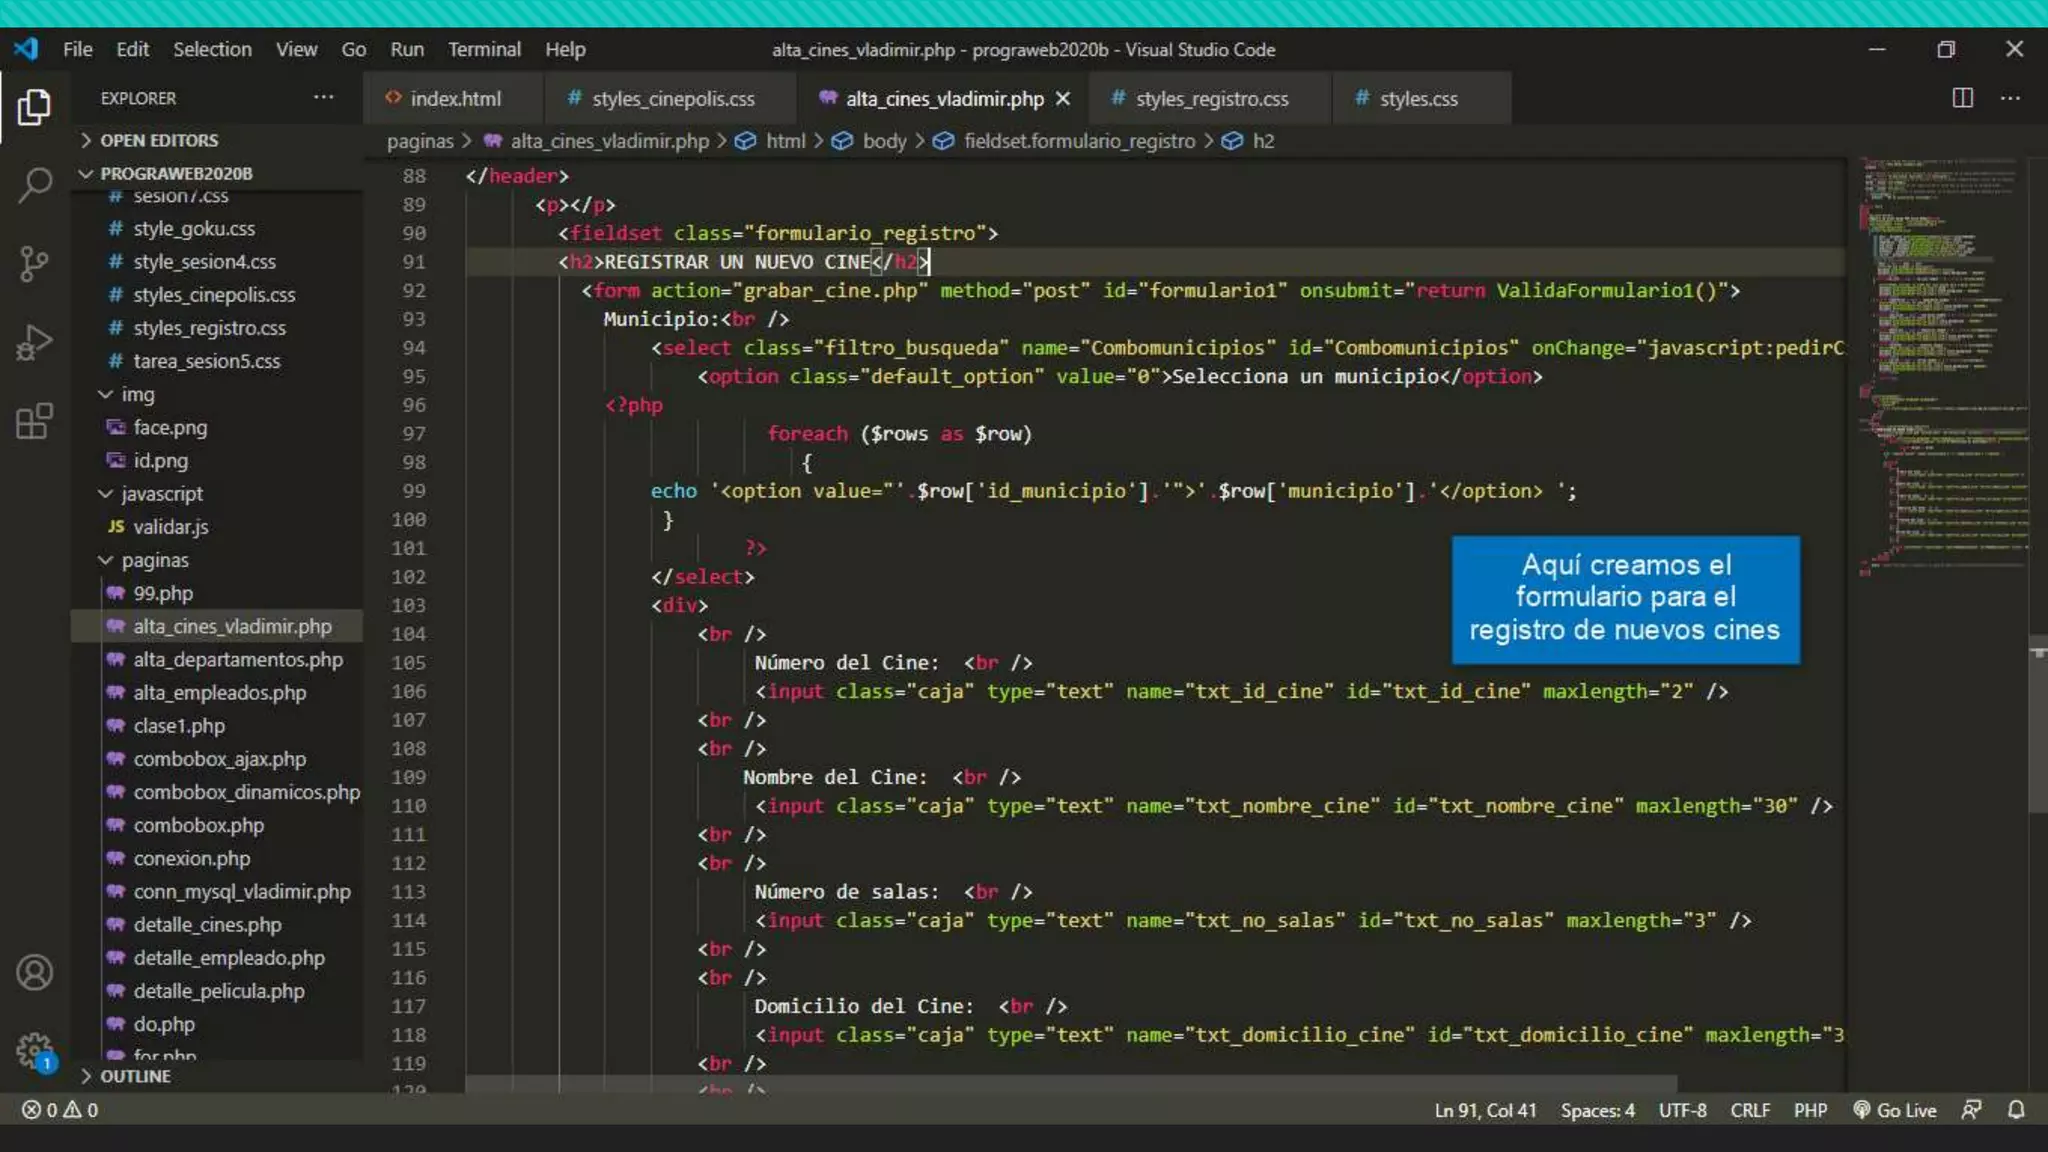
Task: Open Source Control view
Action: (x=34, y=264)
